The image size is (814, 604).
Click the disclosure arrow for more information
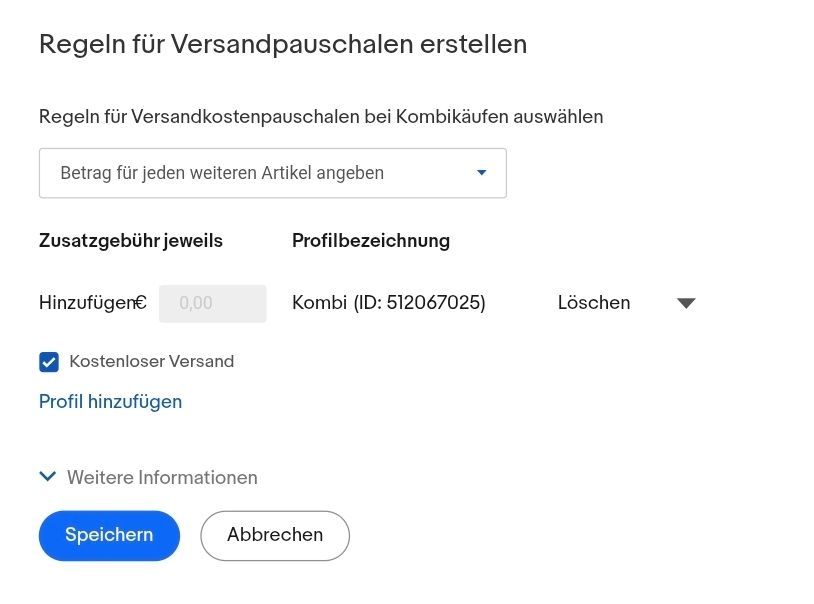coord(47,477)
